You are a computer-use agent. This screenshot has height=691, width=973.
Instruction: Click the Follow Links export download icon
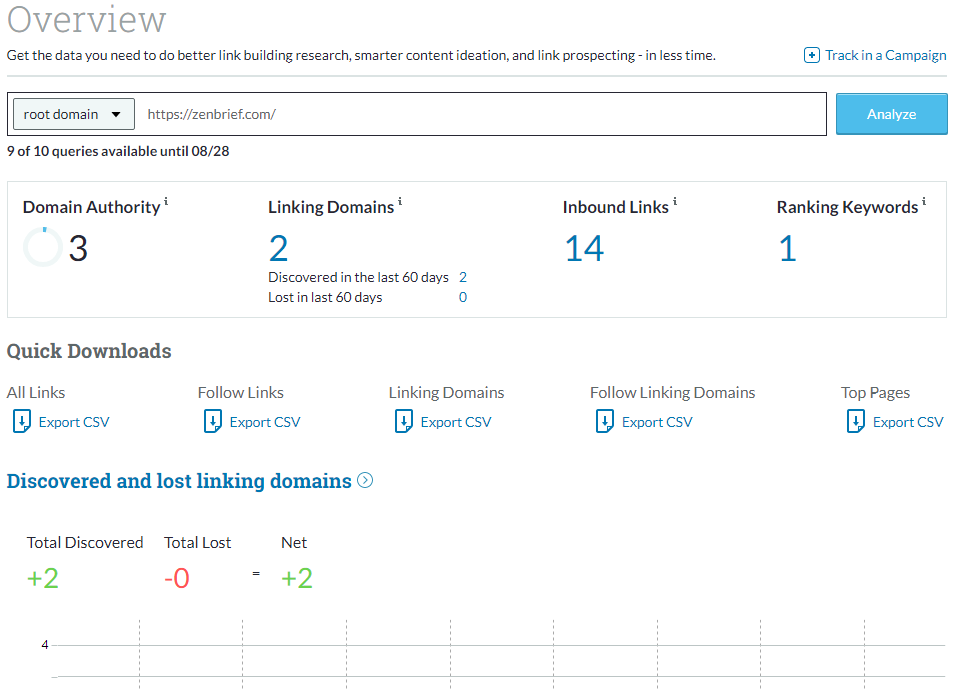(213, 421)
